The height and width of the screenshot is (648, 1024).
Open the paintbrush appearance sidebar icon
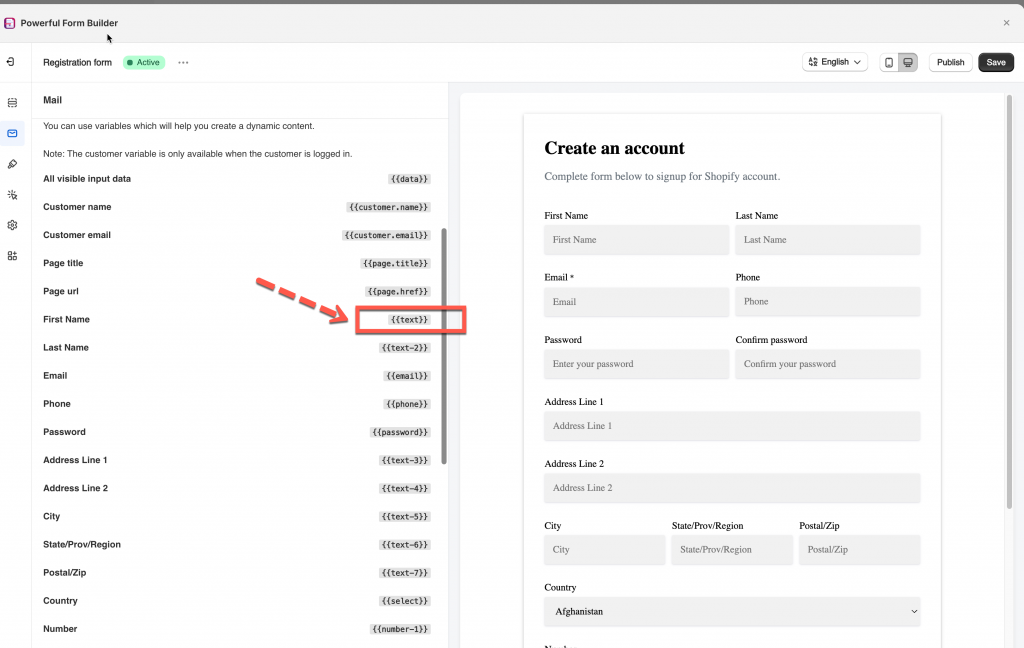12,164
